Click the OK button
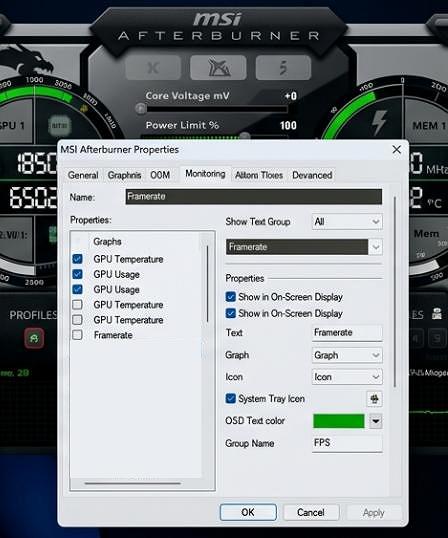 pyautogui.click(x=248, y=512)
